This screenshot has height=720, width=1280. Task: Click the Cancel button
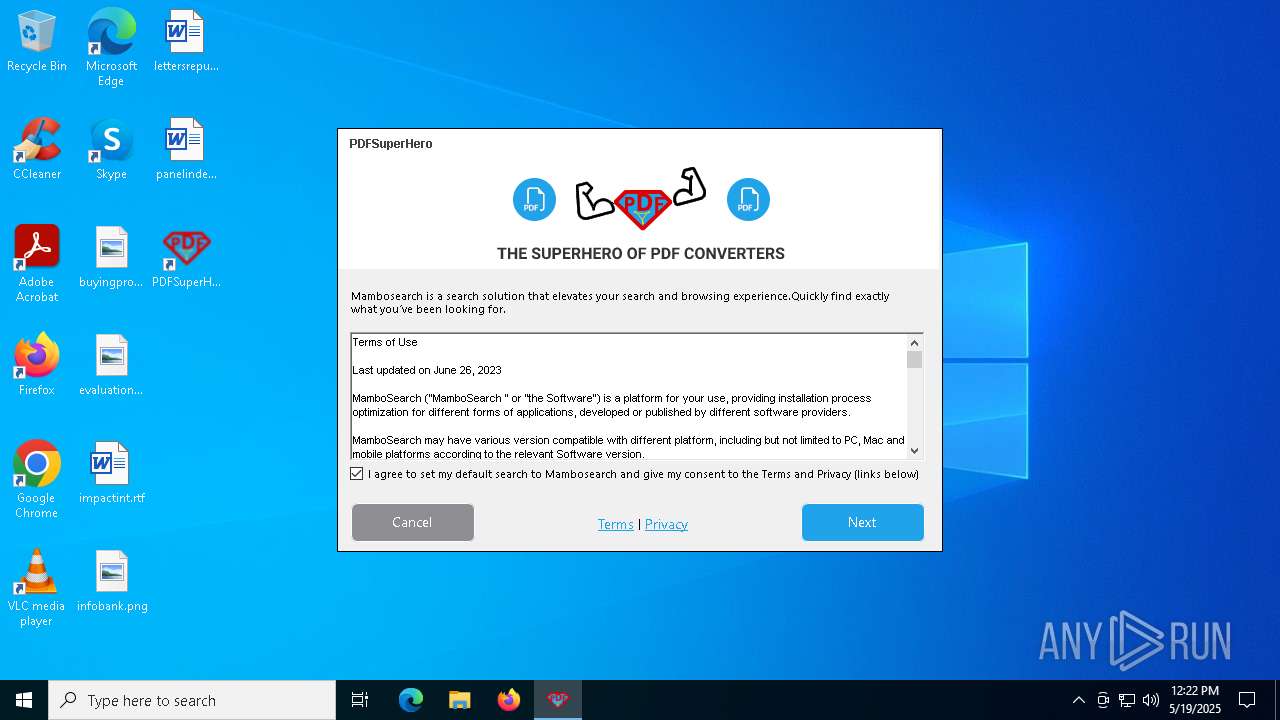tap(413, 522)
